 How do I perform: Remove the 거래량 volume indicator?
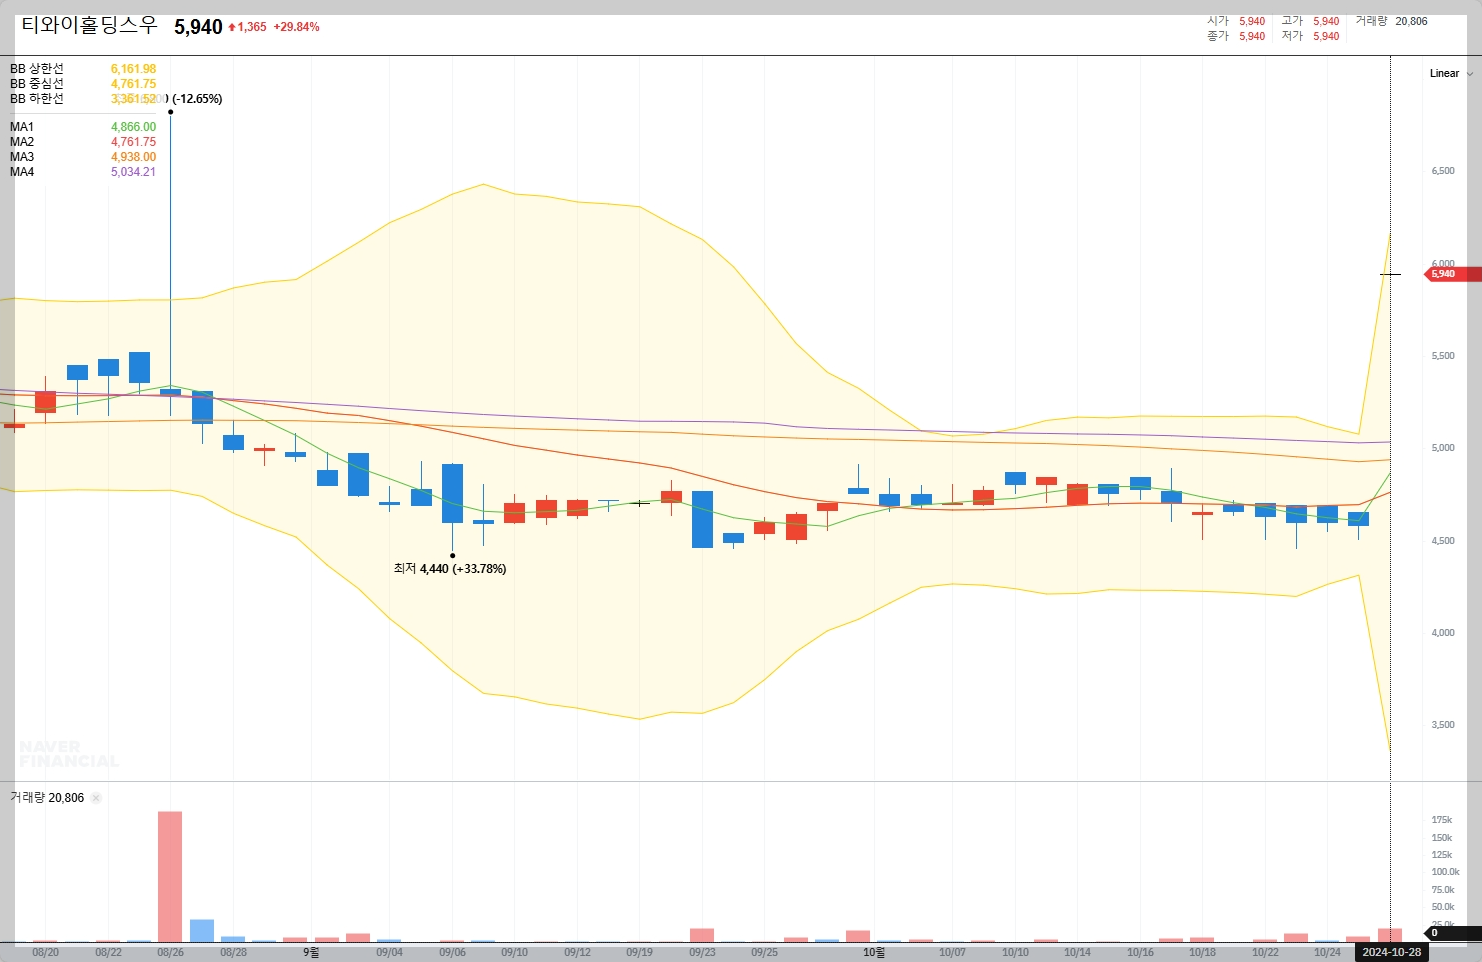tap(96, 798)
